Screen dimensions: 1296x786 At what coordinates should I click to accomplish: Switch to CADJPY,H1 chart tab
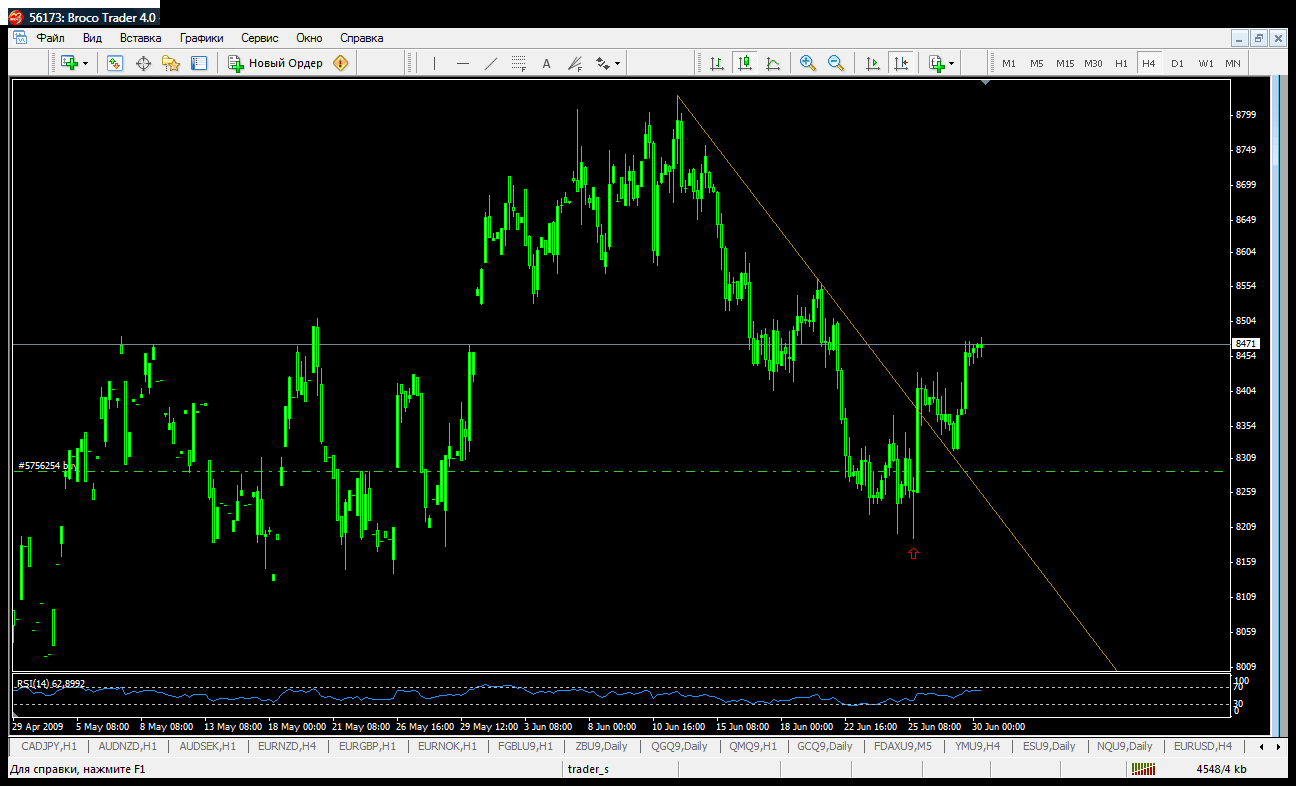49,746
